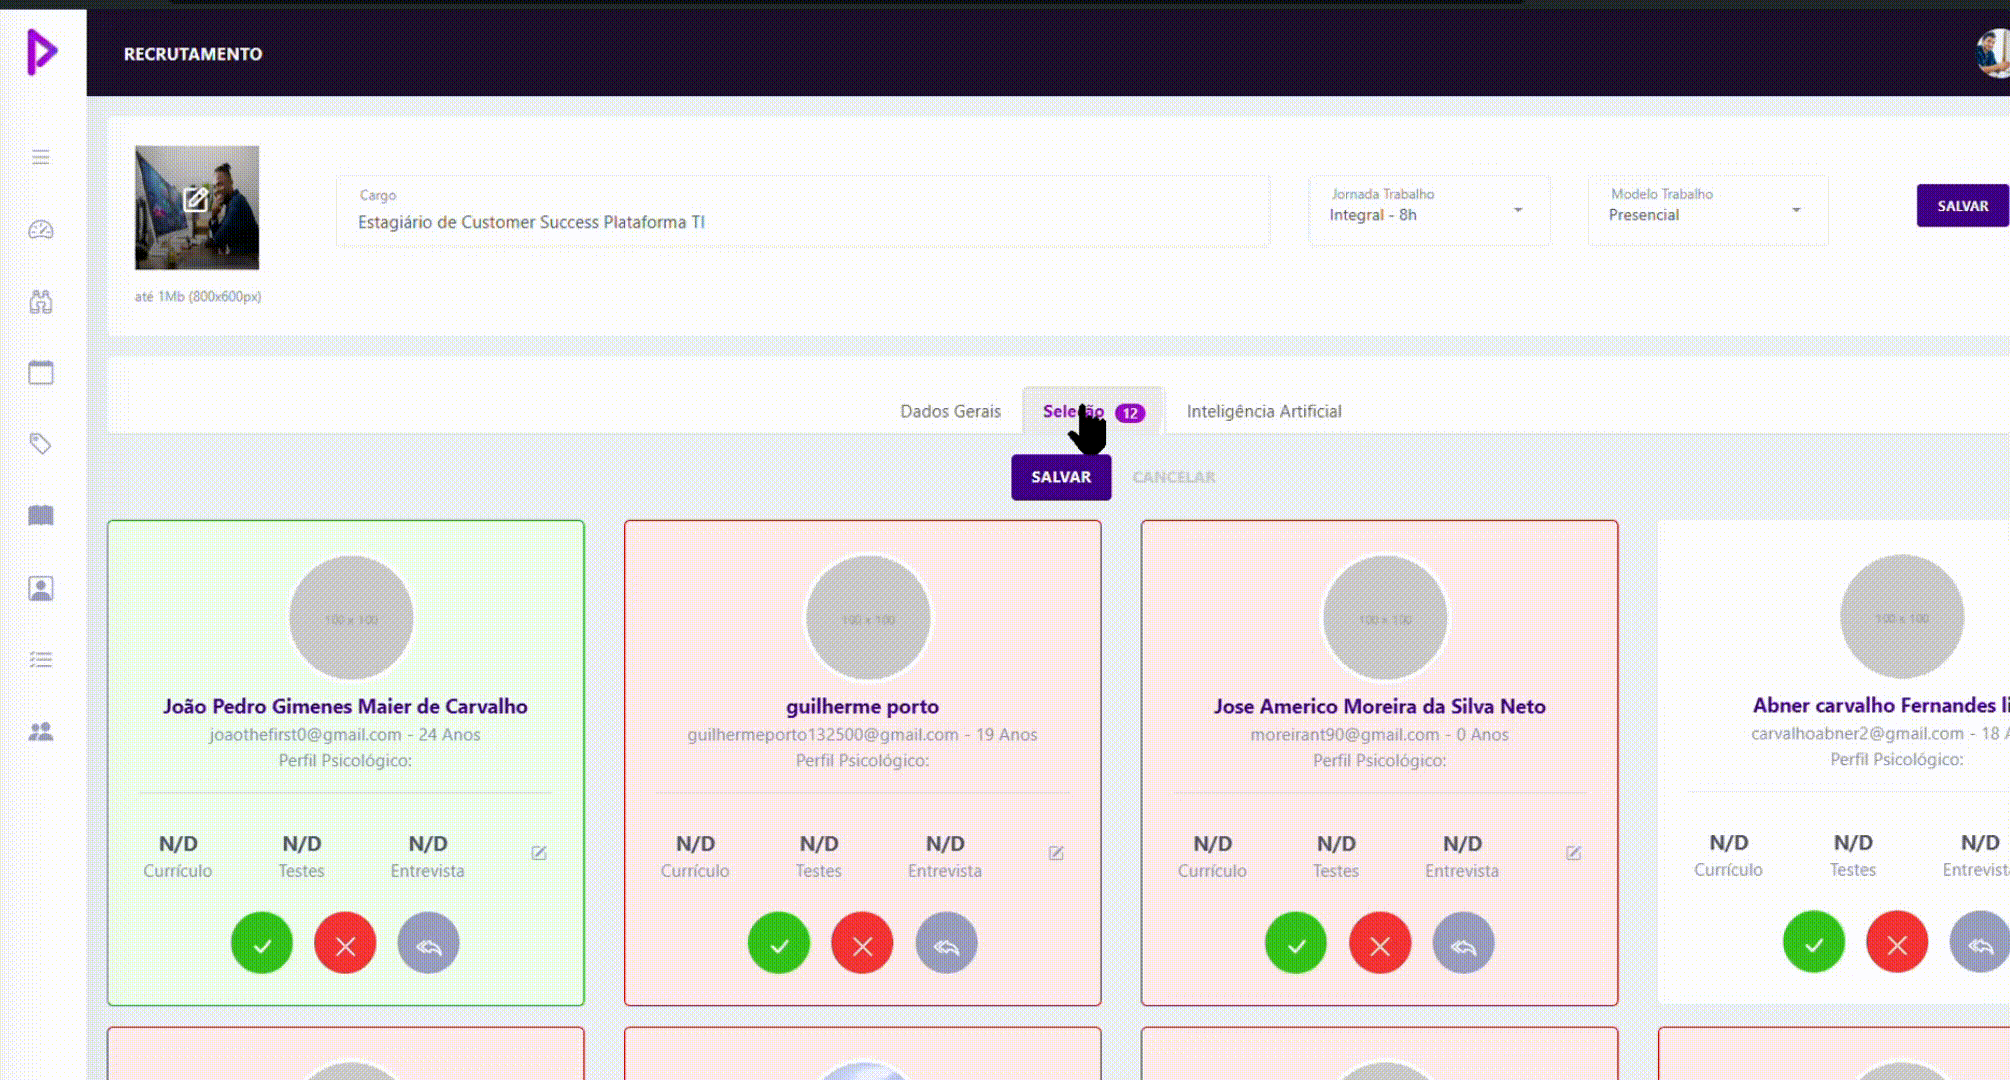
Task: Click reply arrow for Jose Americo Moreira
Action: click(1463, 943)
